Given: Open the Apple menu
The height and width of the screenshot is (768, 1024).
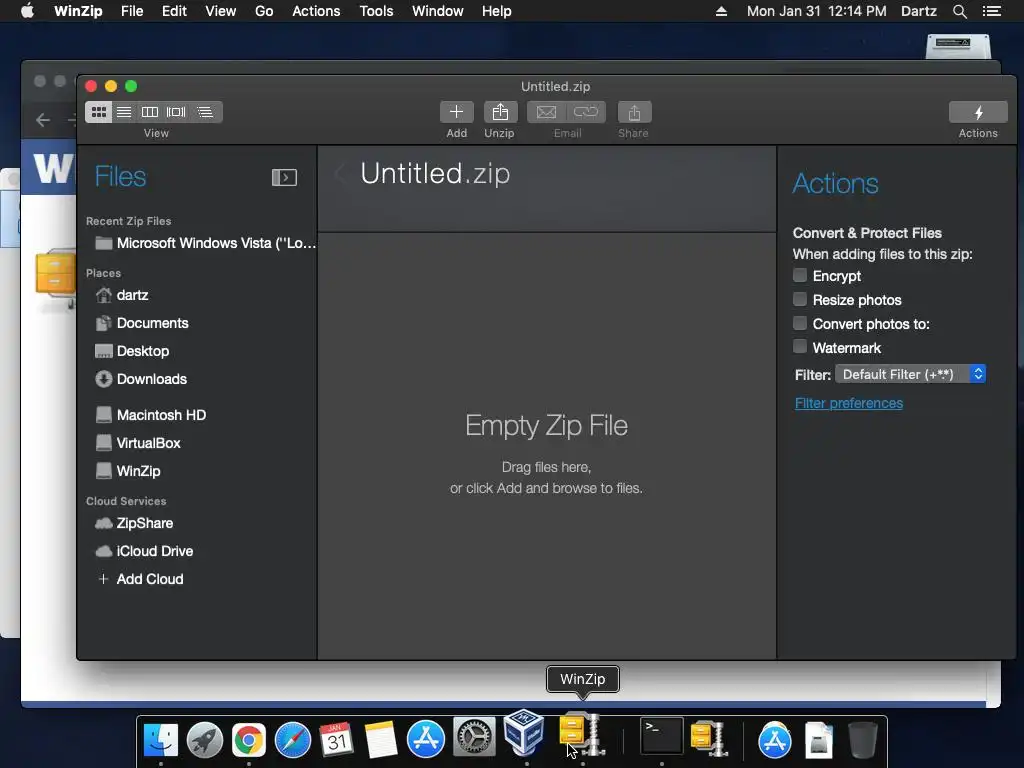Looking at the screenshot, I should pyautogui.click(x=27, y=10).
